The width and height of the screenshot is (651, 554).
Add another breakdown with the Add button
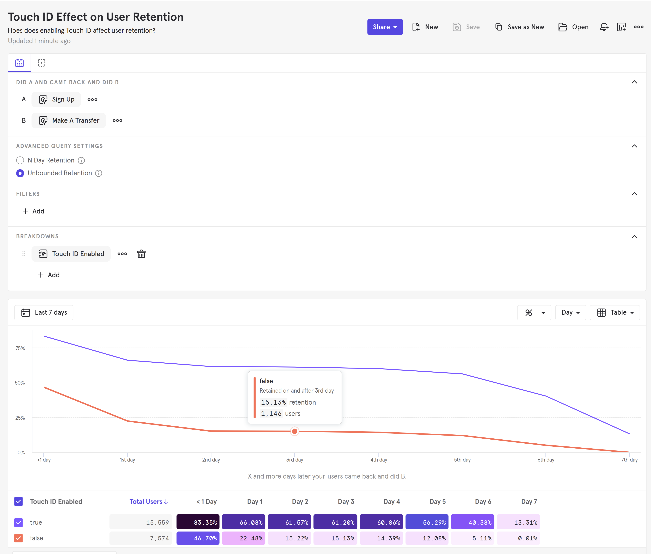tap(49, 275)
